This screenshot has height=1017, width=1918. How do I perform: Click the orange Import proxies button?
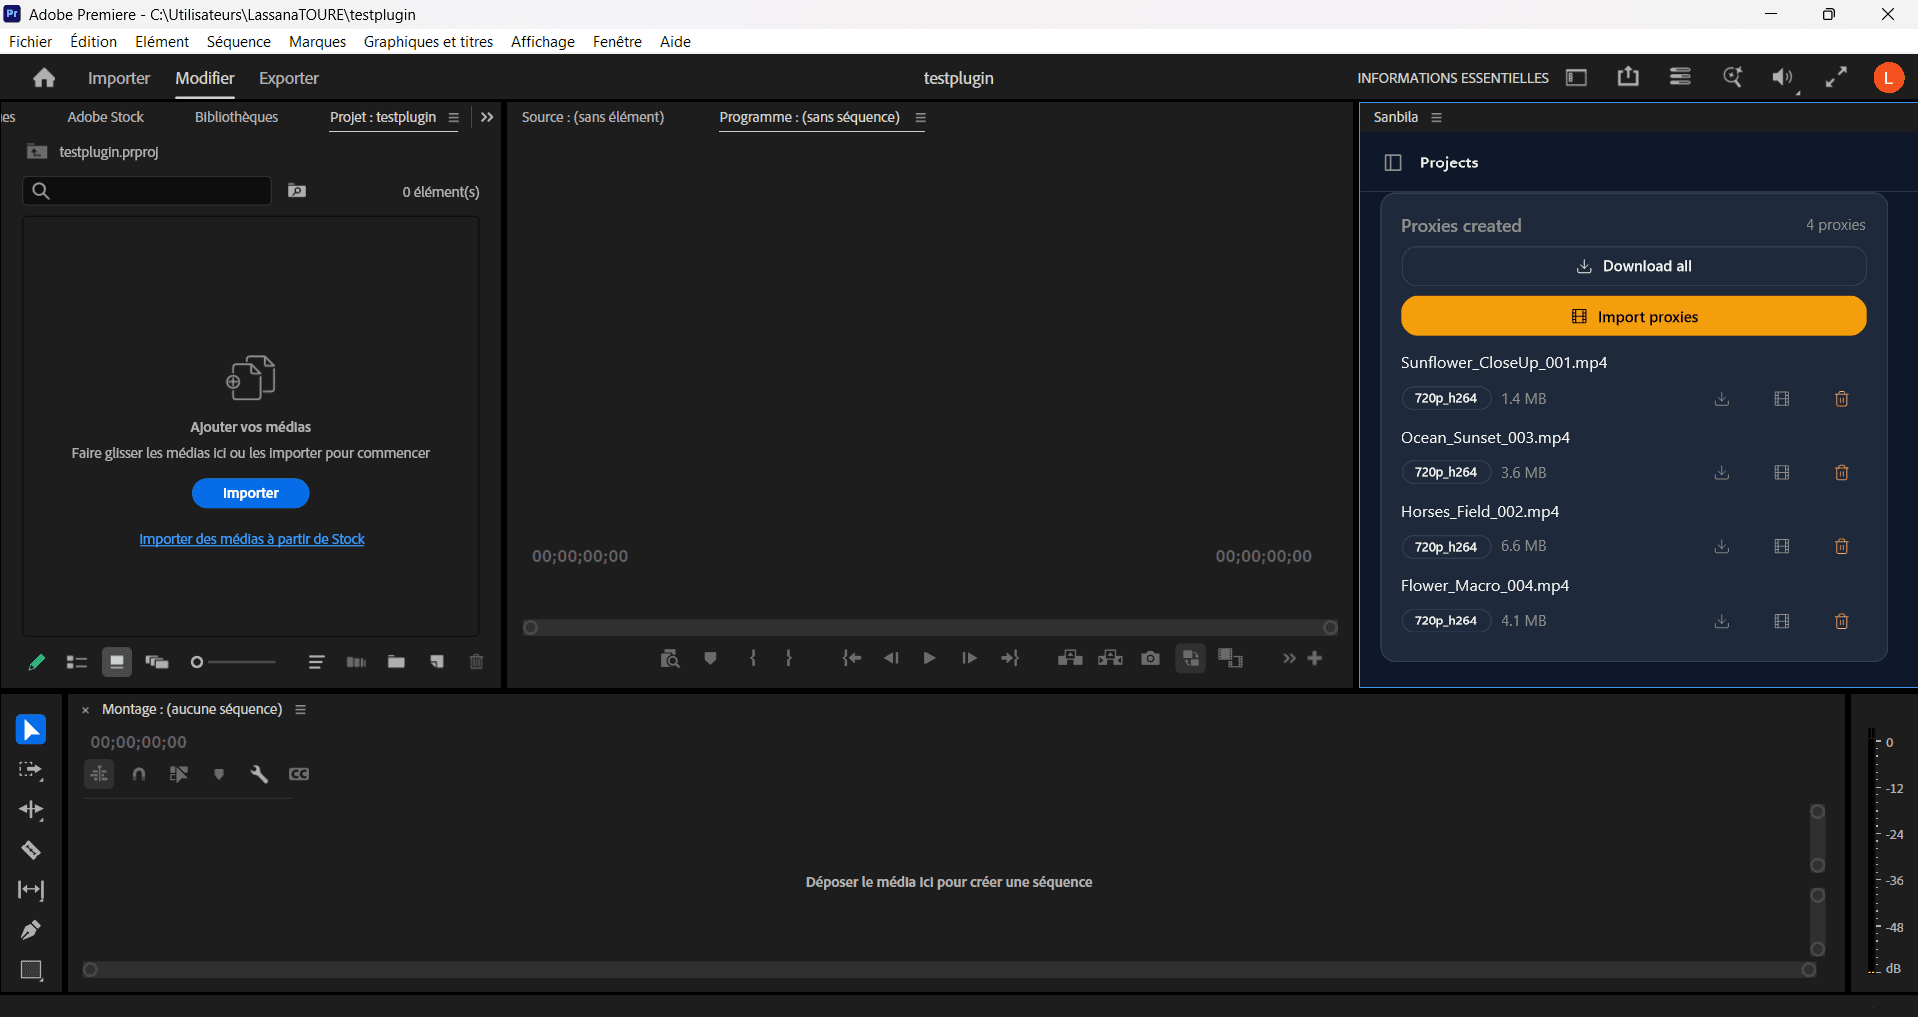coord(1634,316)
